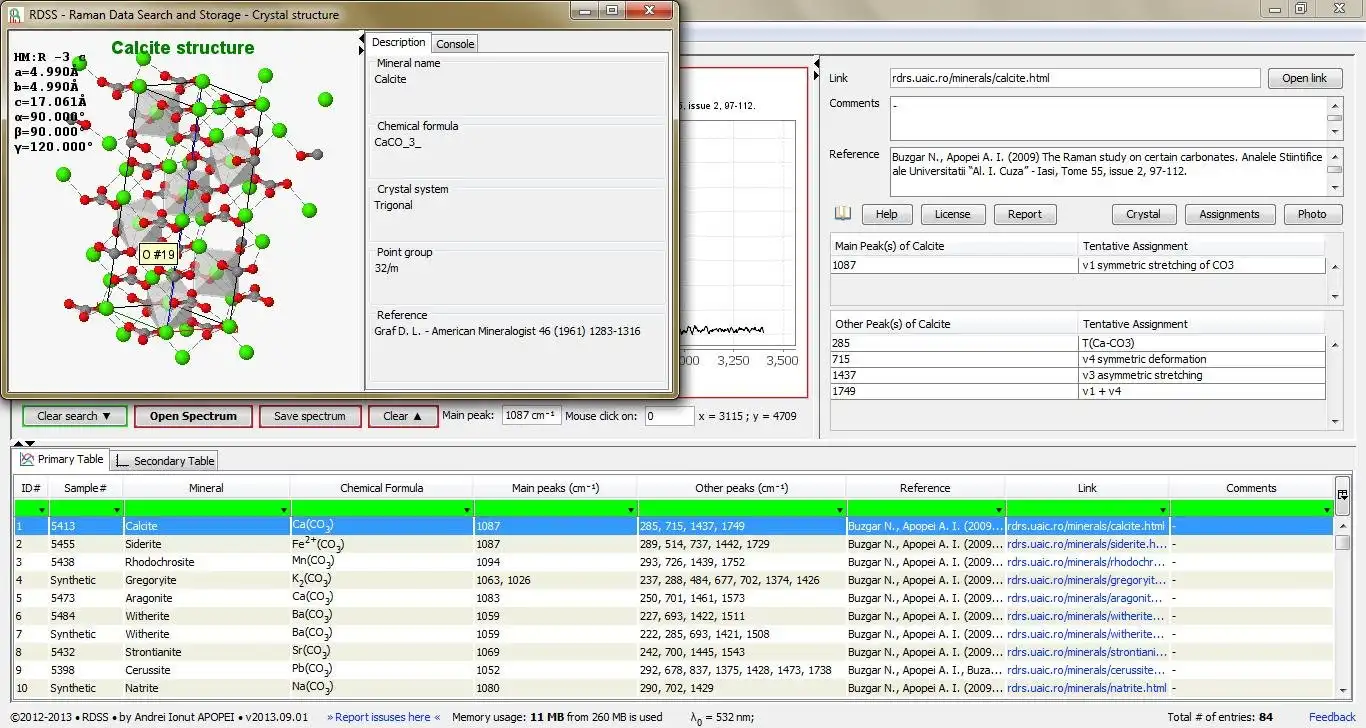This screenshot has height=728, width=1366.
Task: Select the Aragonite mineral cell
Action: point(206,598)
